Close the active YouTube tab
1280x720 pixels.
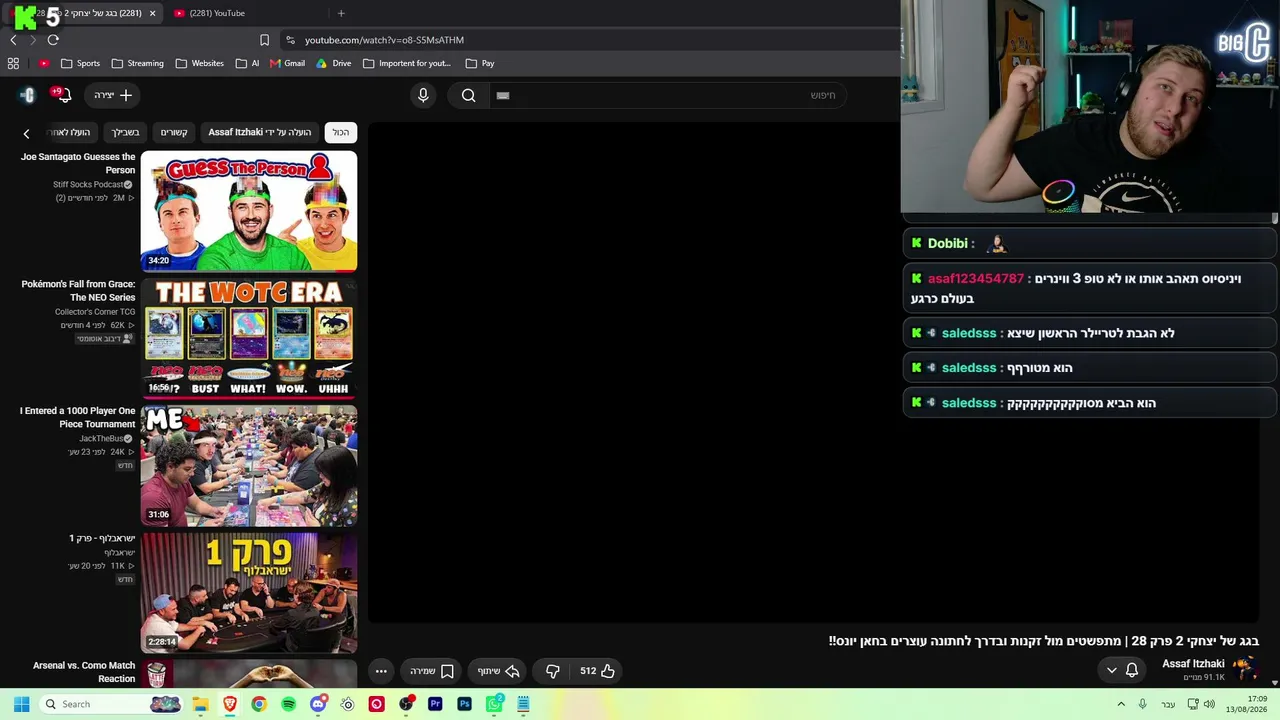coord(152,13)
